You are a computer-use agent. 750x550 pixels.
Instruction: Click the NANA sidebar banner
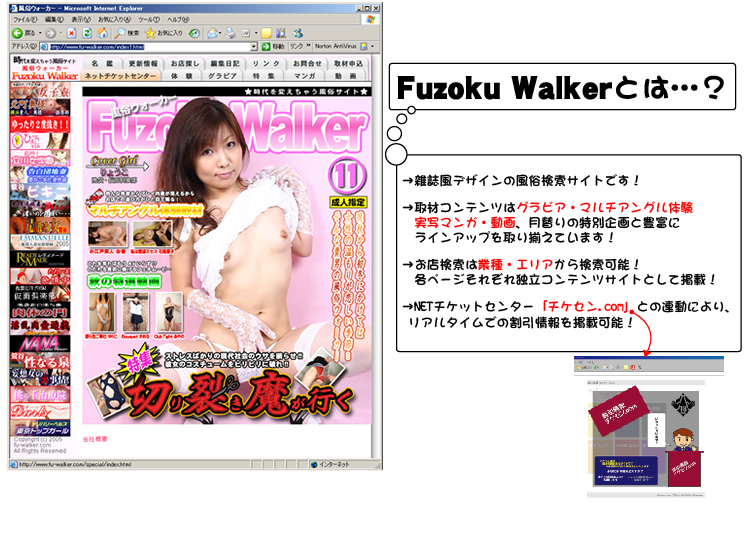click(x=40, y=344)
